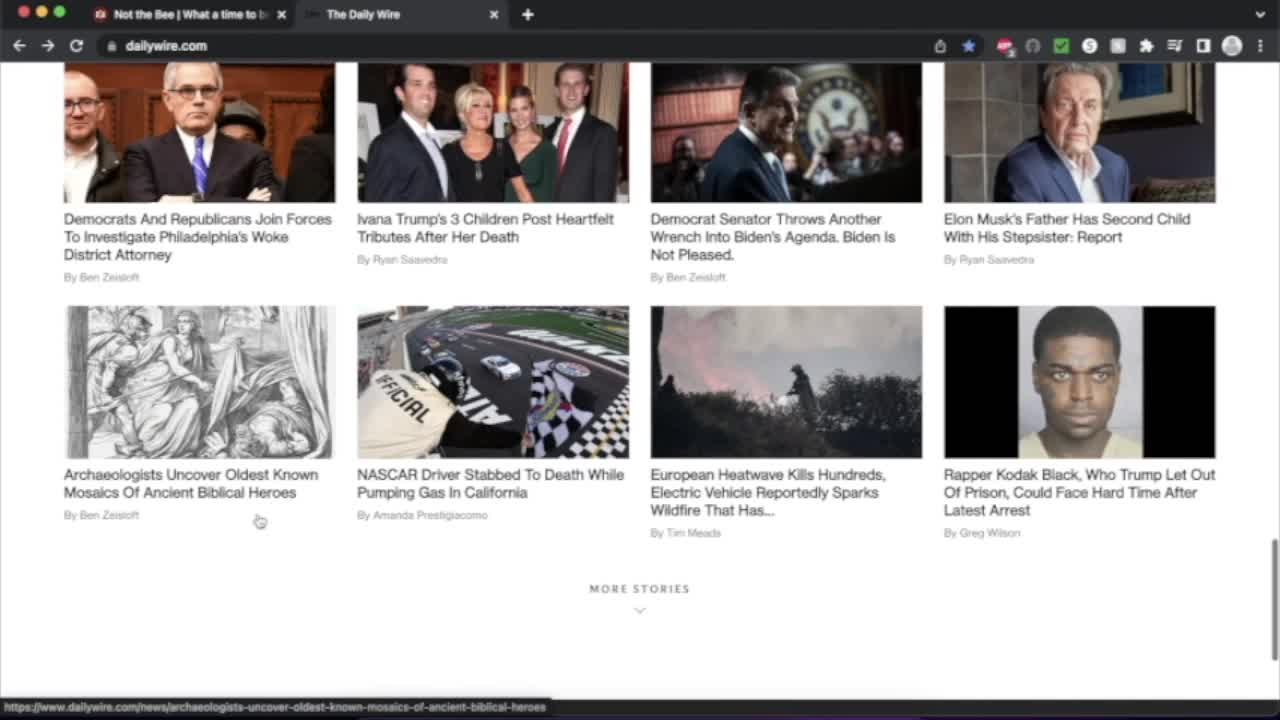This screenshot has width=1280, height=720.
Task: Open the Chrome profile avatar
Action: click(x=1232, y=46)
